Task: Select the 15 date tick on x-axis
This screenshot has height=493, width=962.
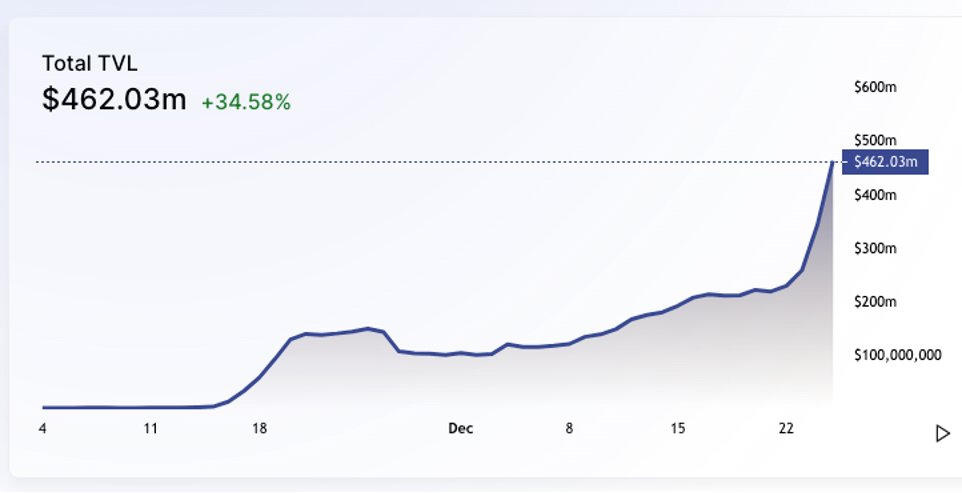Action: pyautogui.click(x=678, y=428)
